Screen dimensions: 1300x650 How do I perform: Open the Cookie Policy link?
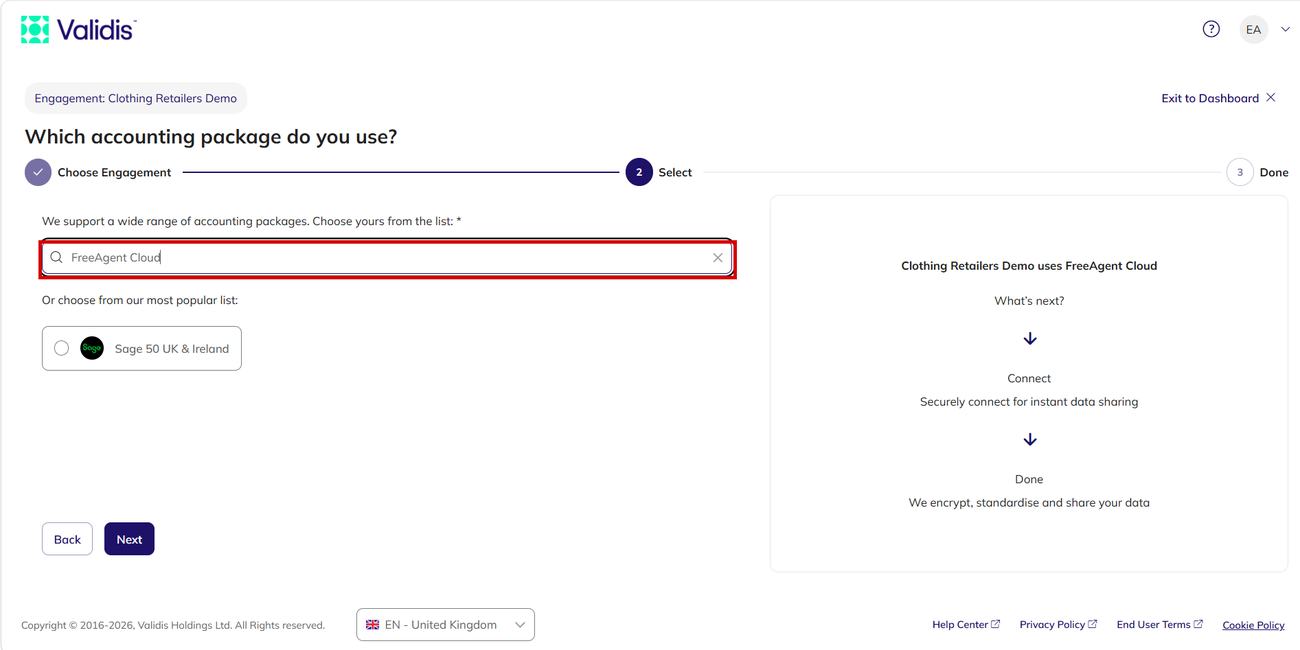(1253, 626)
